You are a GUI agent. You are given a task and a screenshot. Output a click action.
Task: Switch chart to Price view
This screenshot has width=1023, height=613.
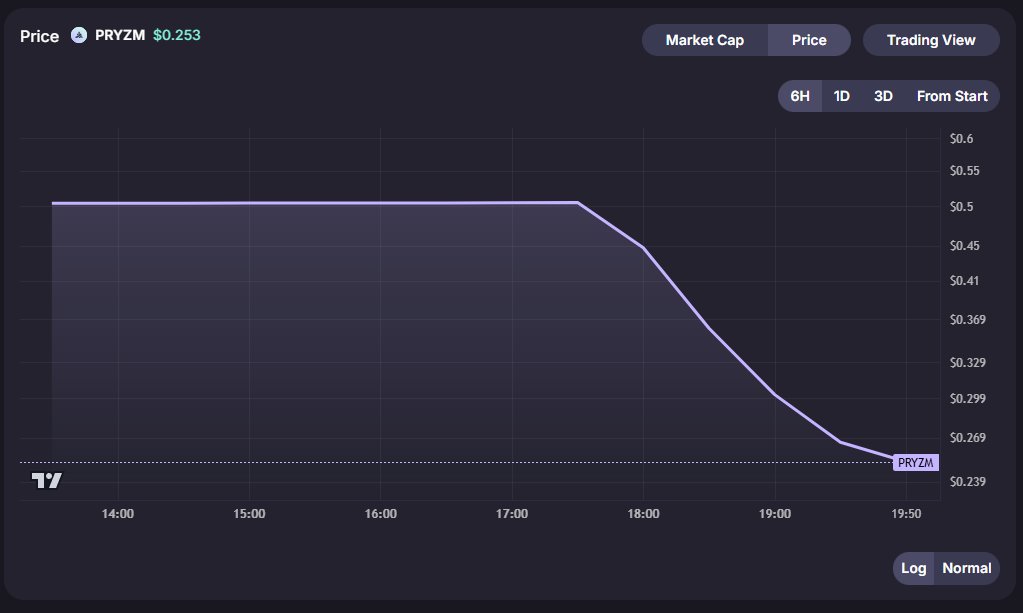tap(809, 40)
